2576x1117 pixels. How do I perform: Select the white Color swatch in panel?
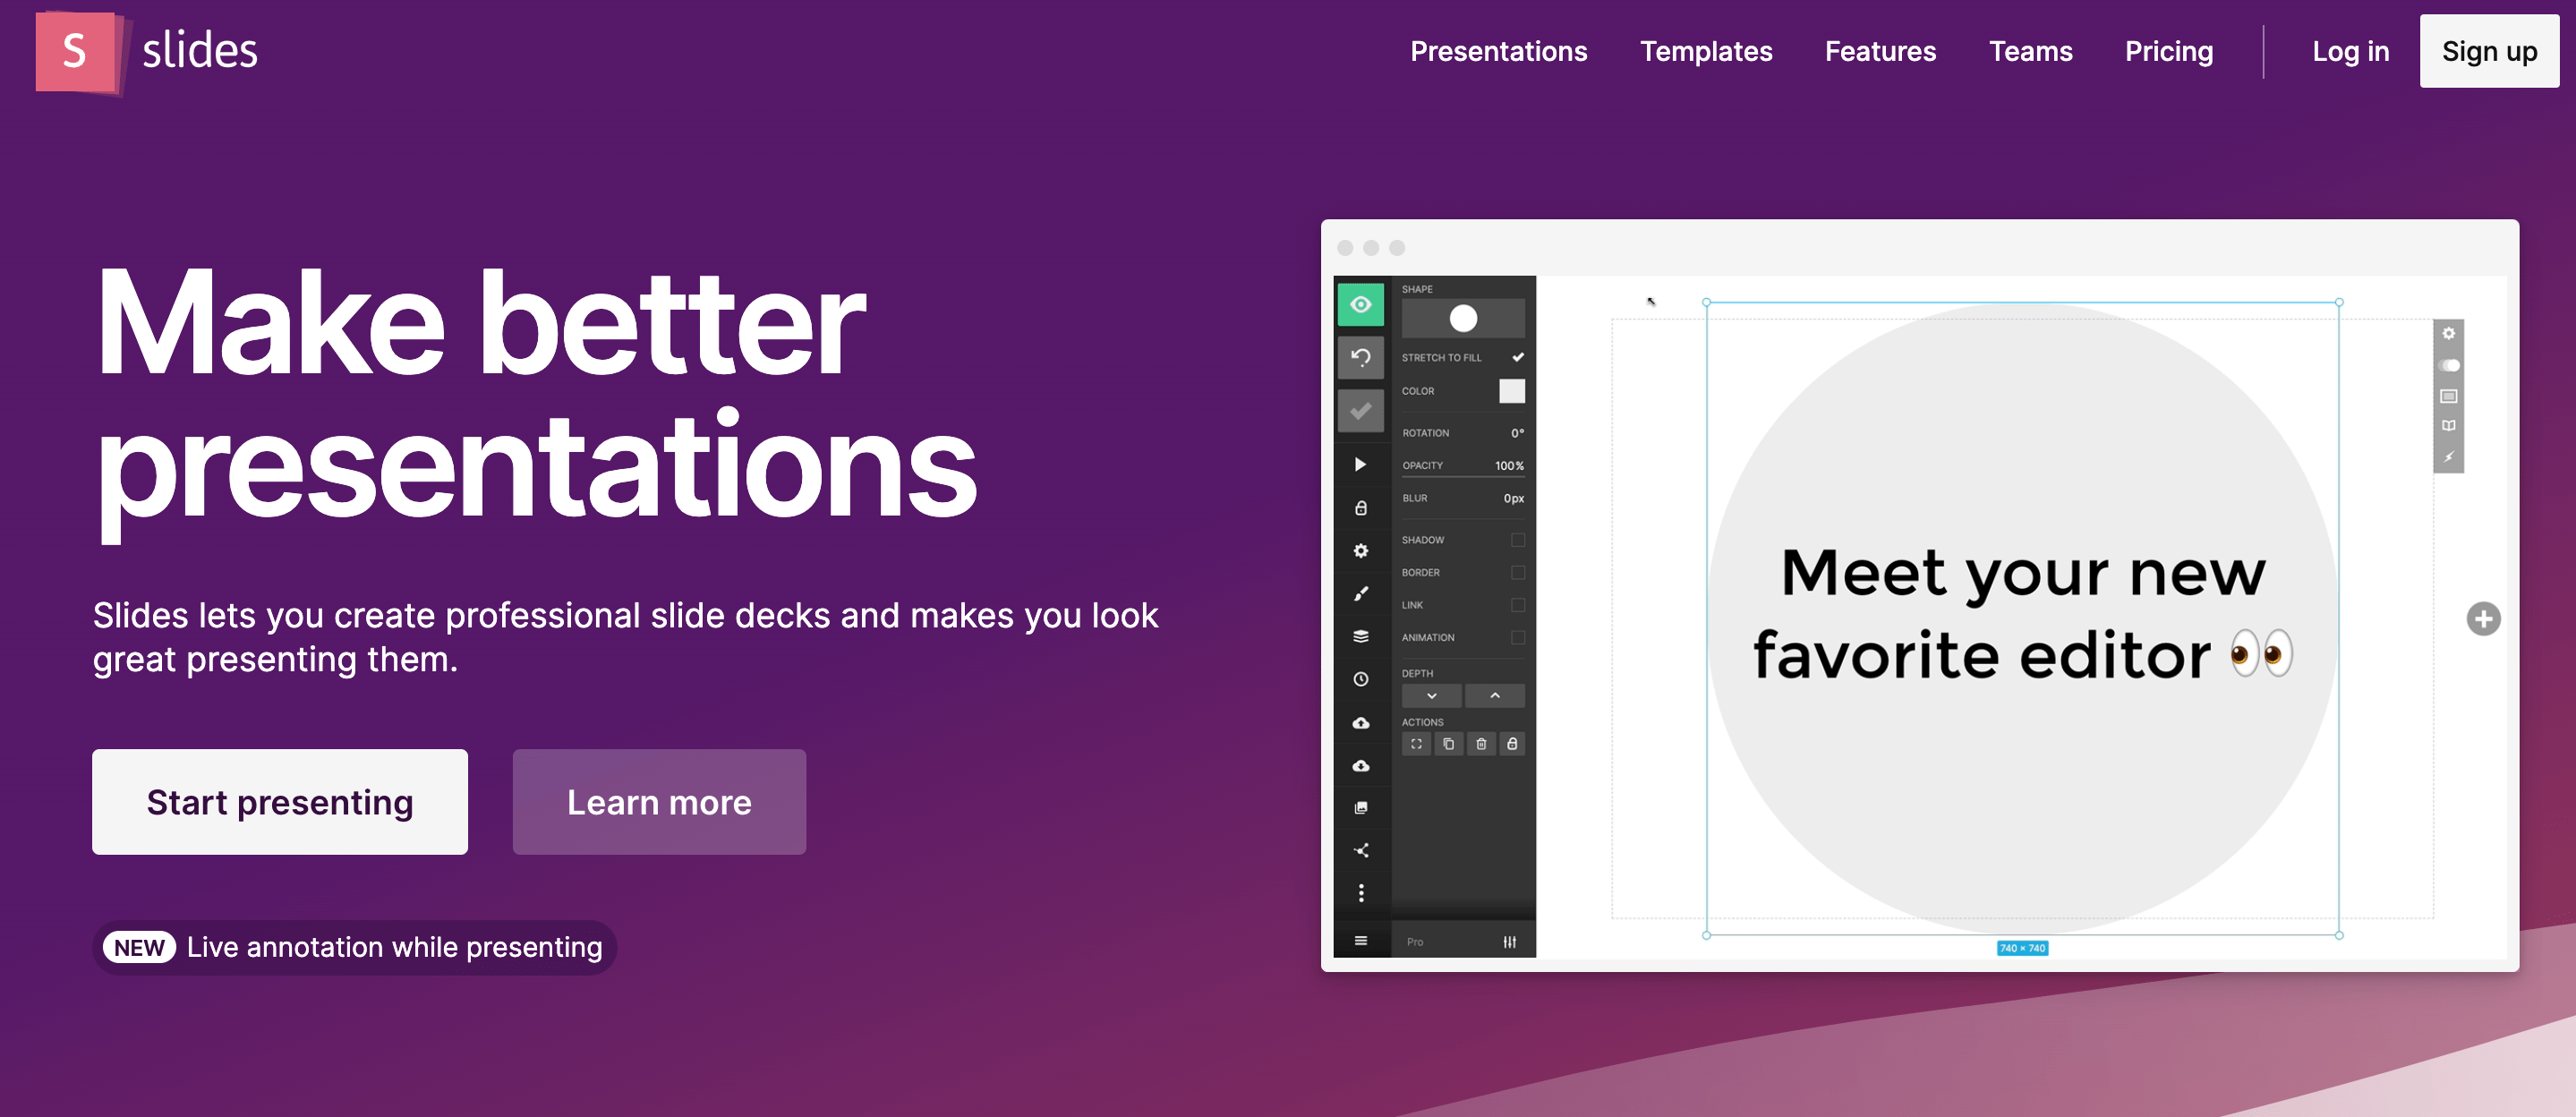(1513, 389)
